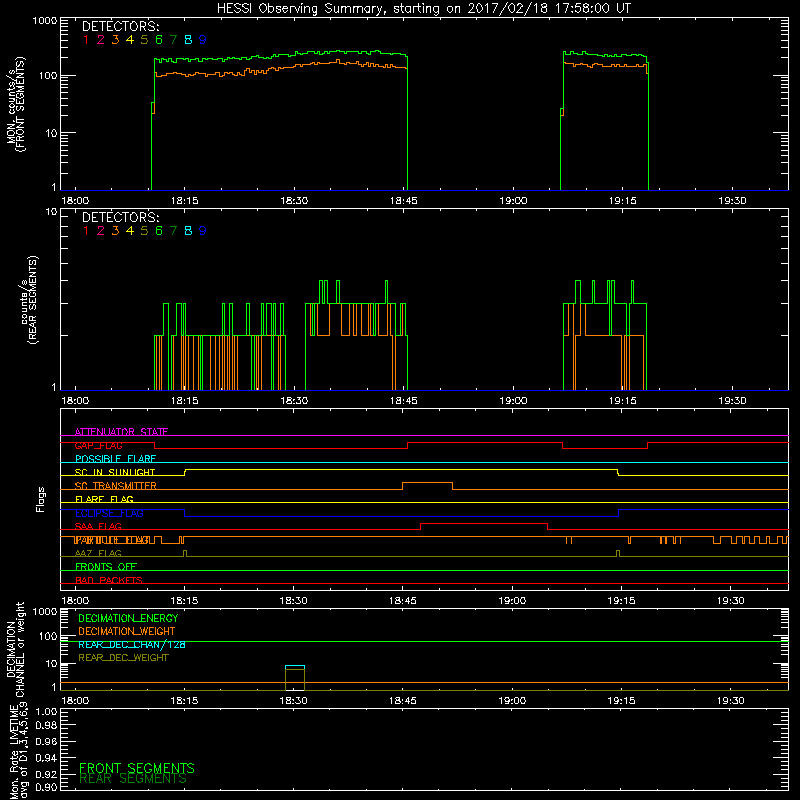Viewport: 800px width, 800px height.
Task: Click the DECIMATION_WEIGHT legend entry
Action: [x=127, y=631]
